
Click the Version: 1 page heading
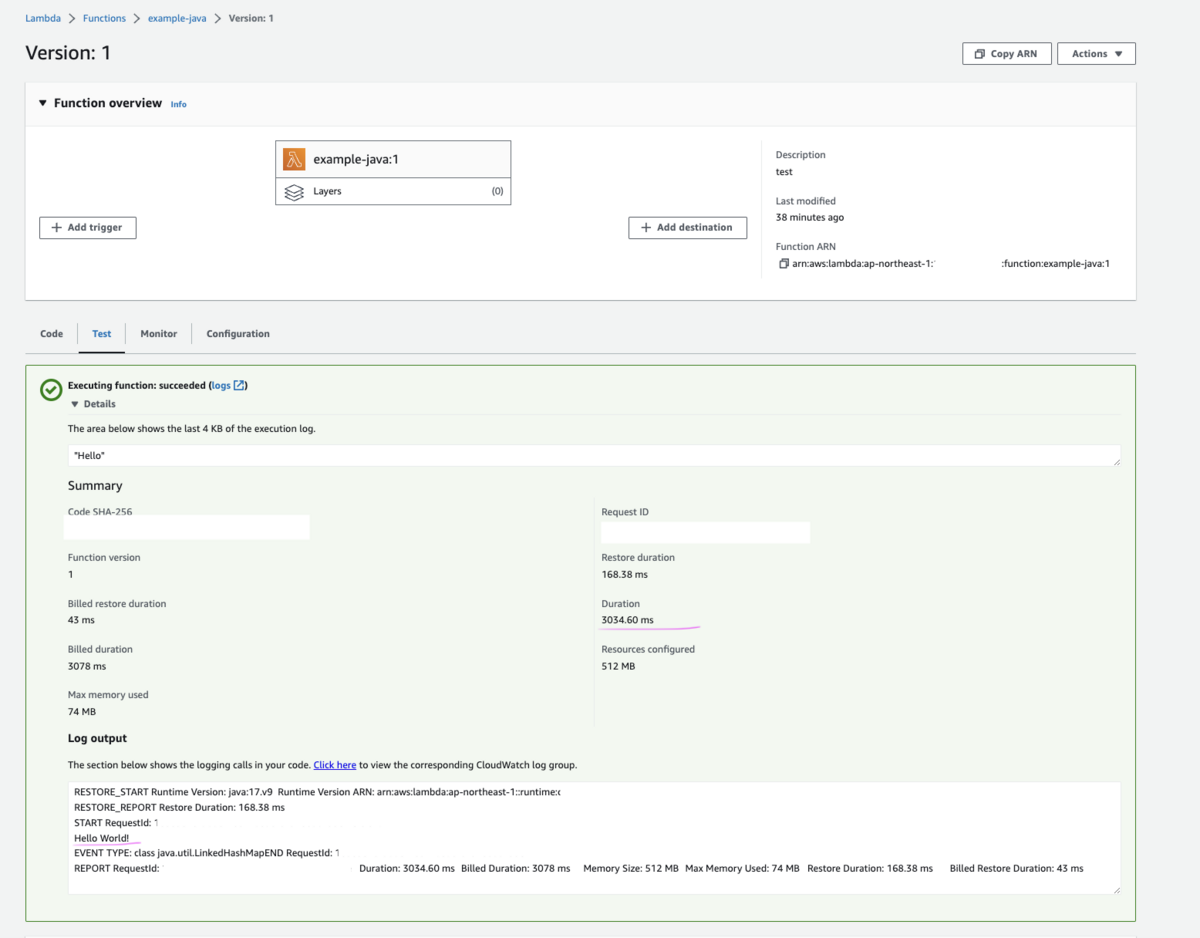(68, 53)
